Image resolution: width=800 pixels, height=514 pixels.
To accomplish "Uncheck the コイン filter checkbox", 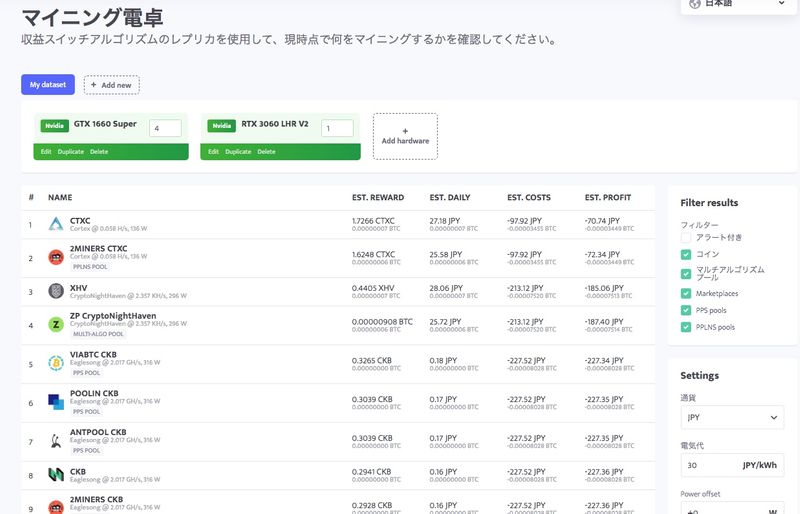I will click(686, 254).
